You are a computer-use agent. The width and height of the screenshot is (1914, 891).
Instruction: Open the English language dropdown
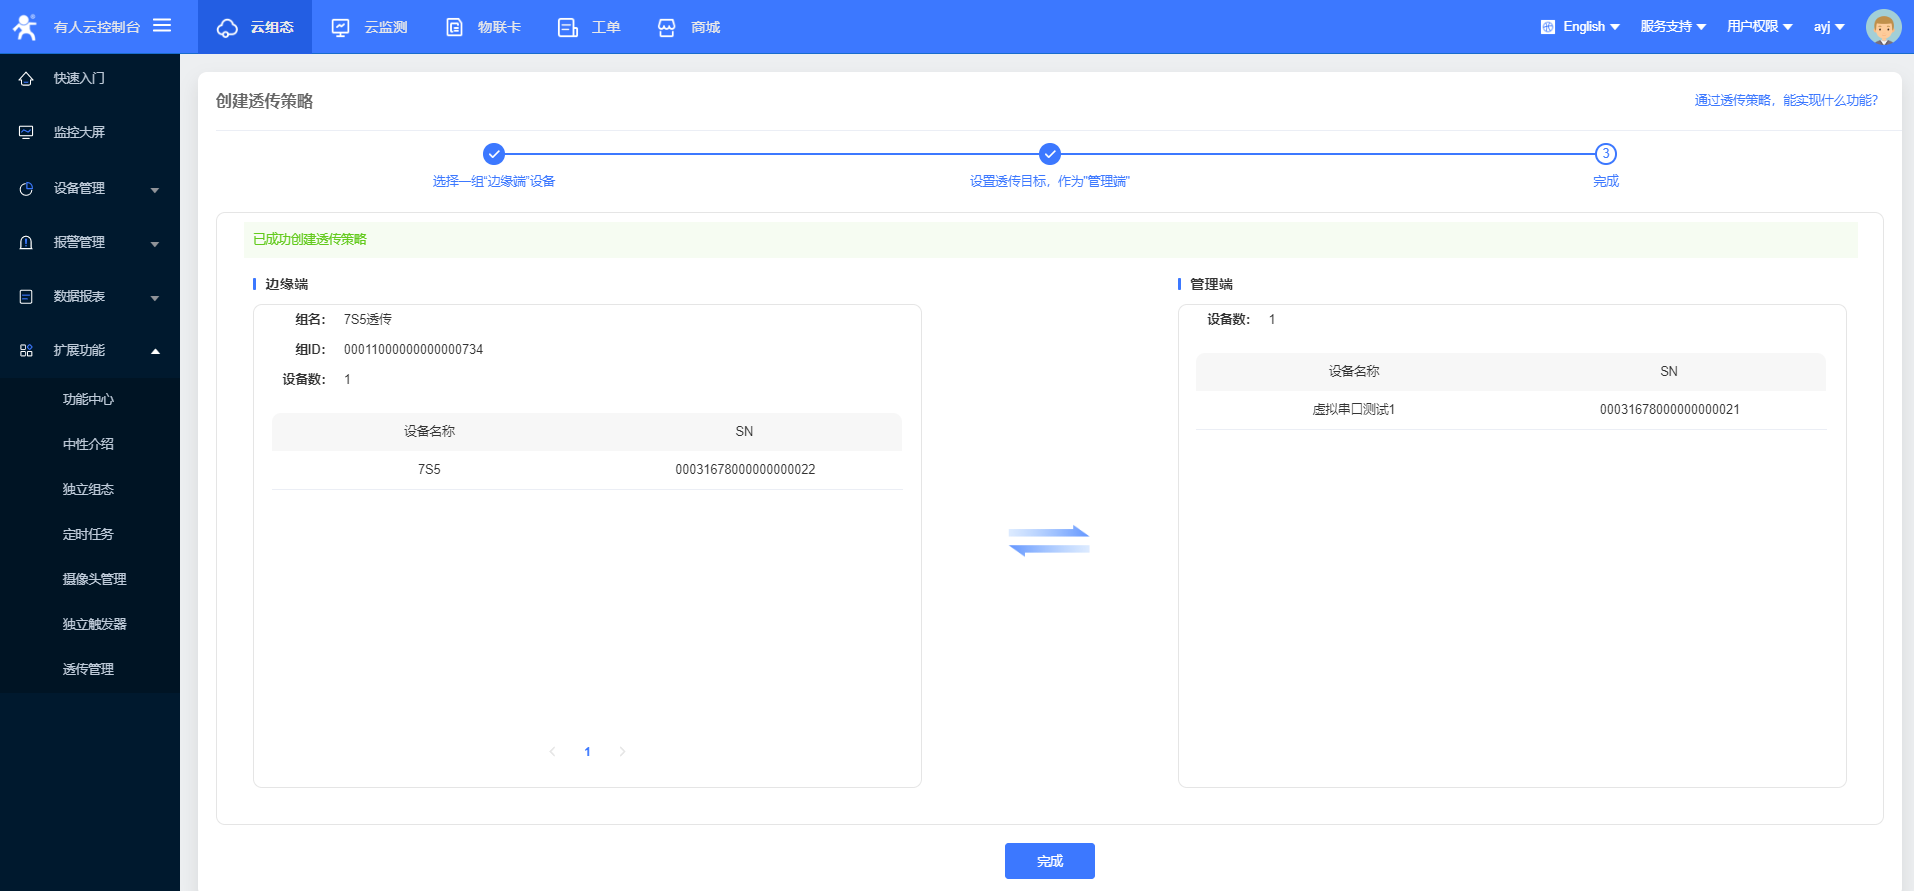click(1580, 27)
